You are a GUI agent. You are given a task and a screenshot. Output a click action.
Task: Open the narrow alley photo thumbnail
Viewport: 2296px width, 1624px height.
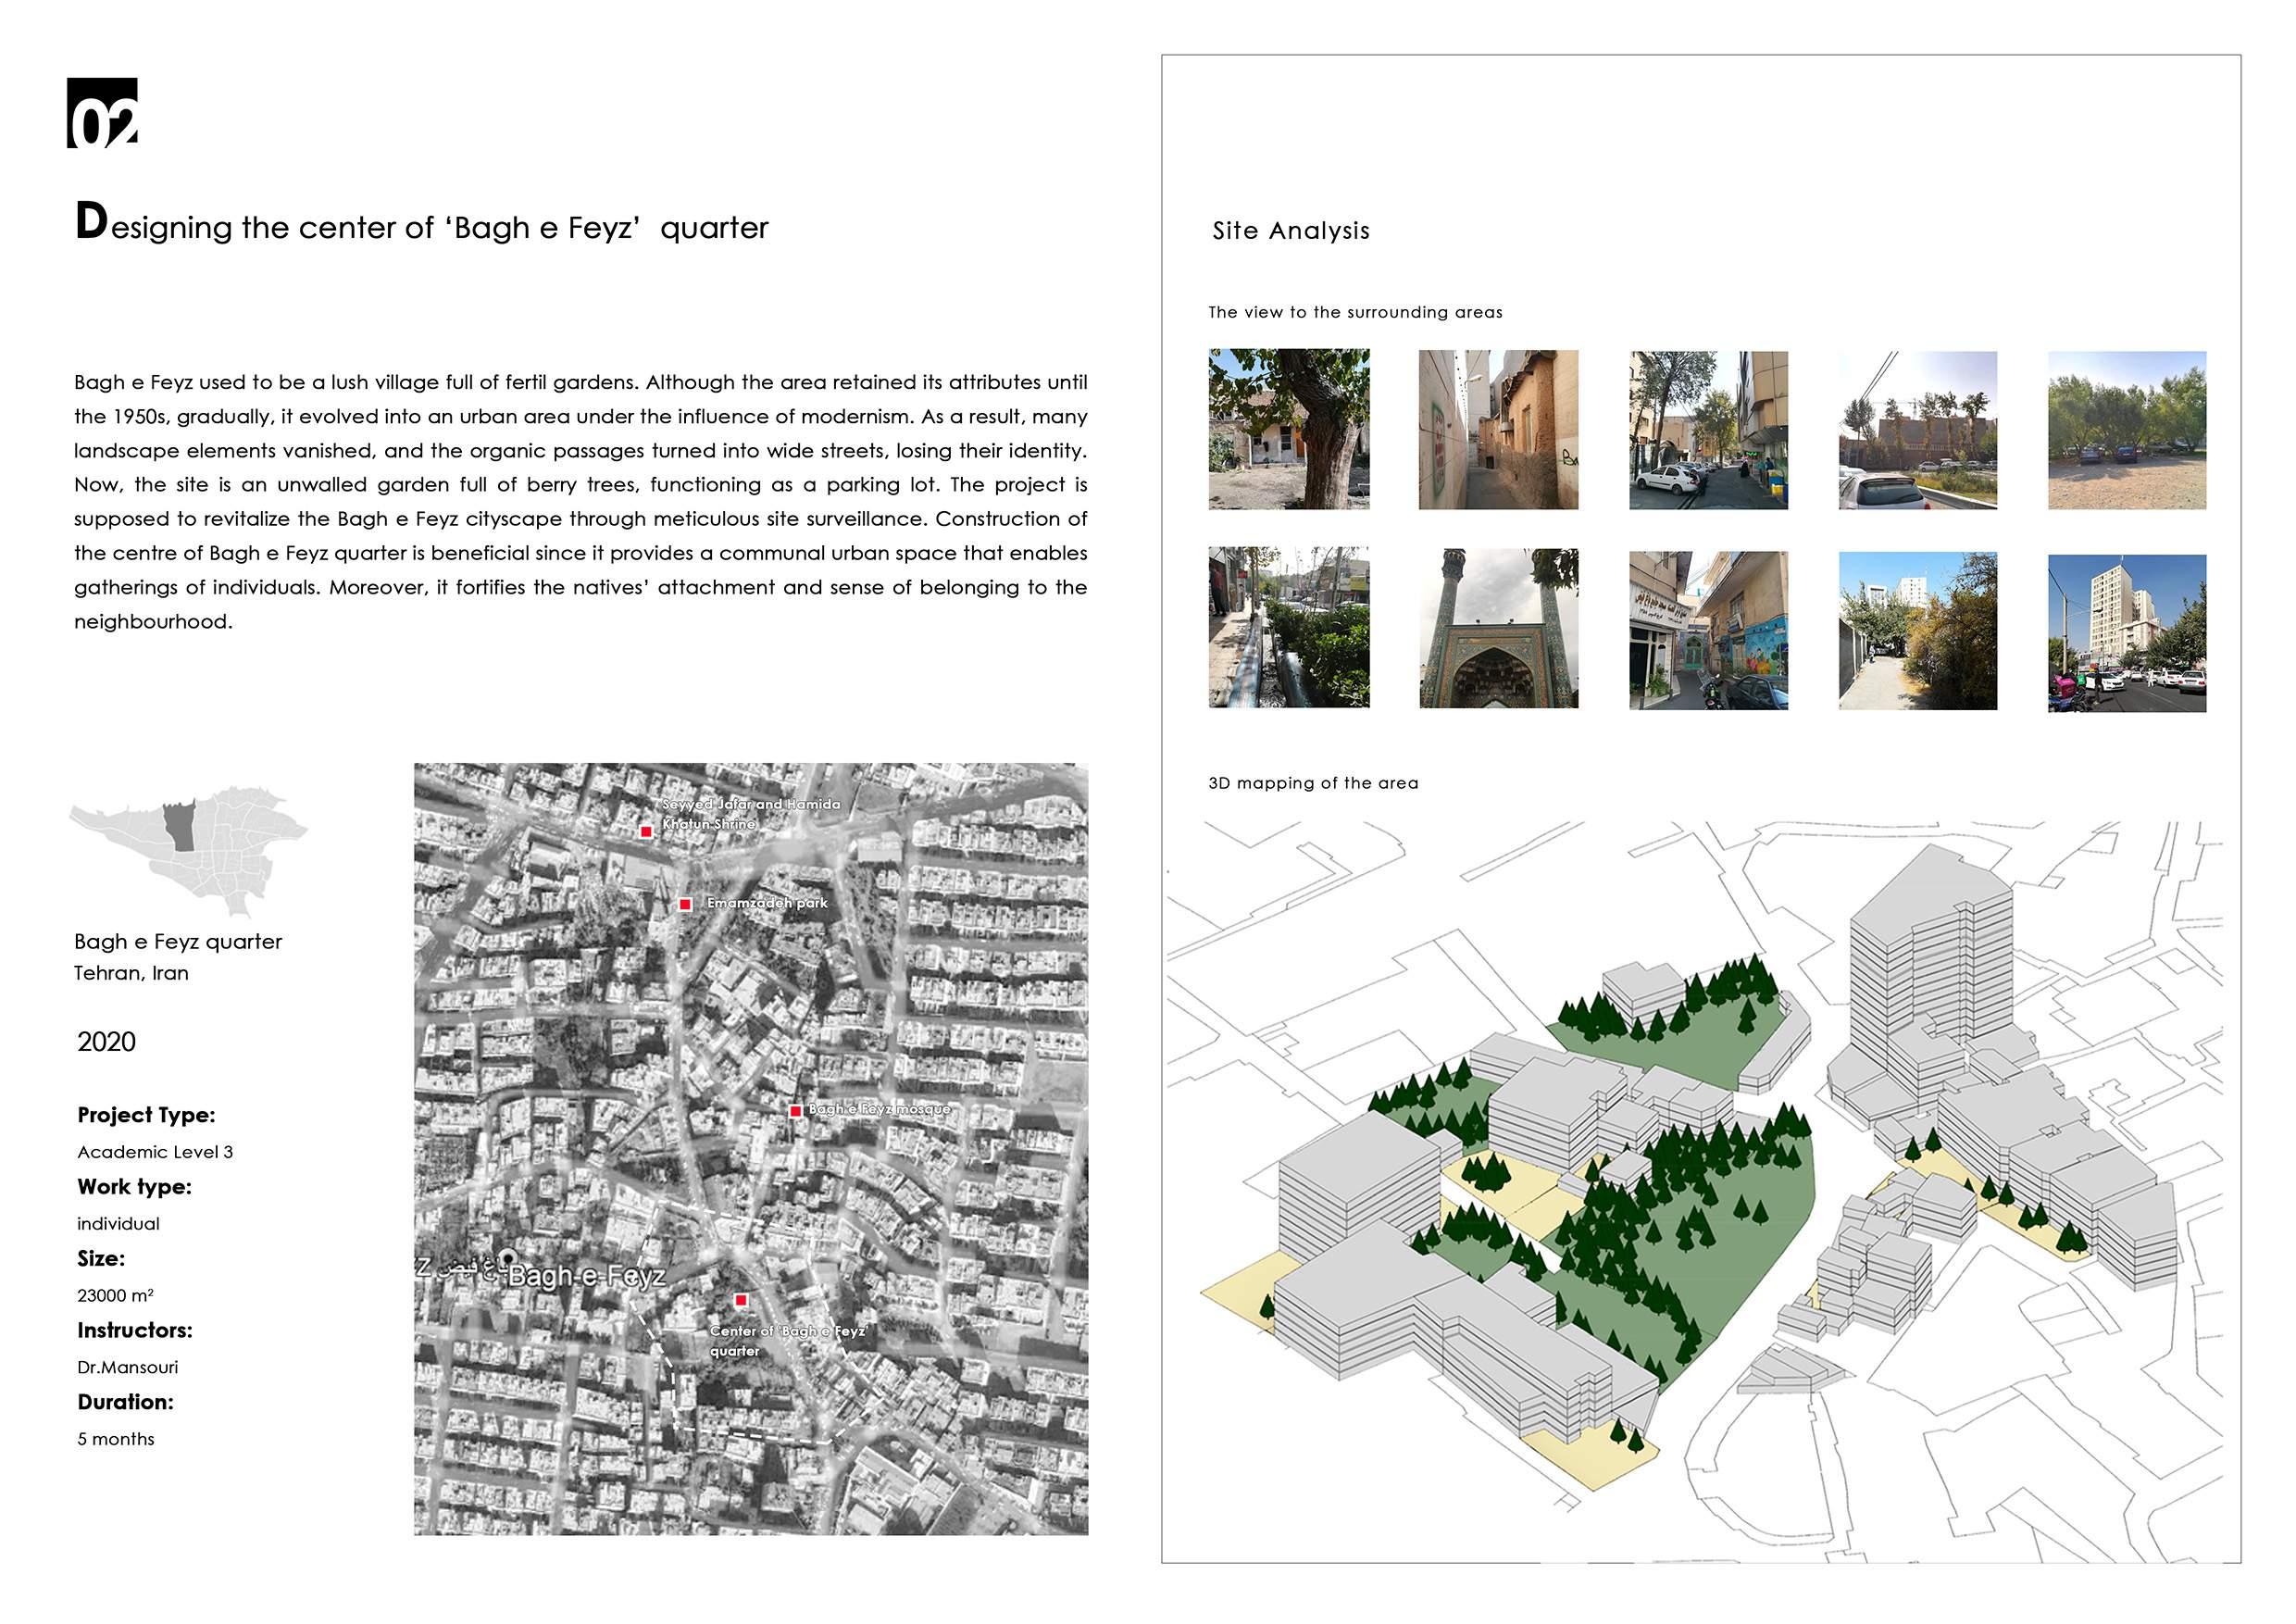pyautogui.click(x=1497, y=430)
